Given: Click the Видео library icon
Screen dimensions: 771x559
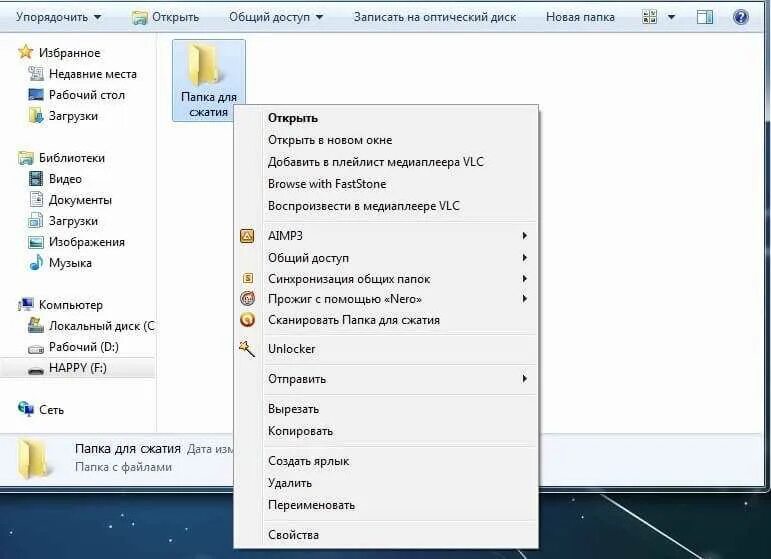Looking at the screenshot, I should pyautogui.click(x=36, y=178).
